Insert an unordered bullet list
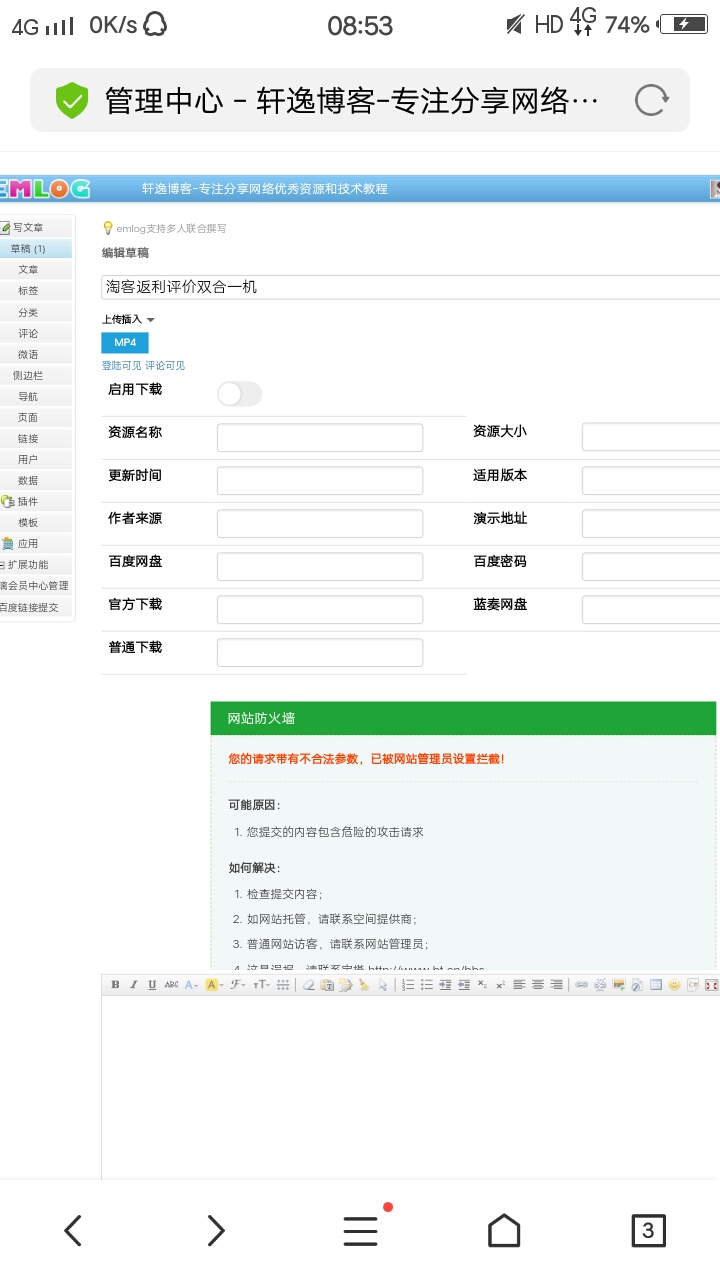The width and height of the screenshot is (720, 1280). coord(427,985)
